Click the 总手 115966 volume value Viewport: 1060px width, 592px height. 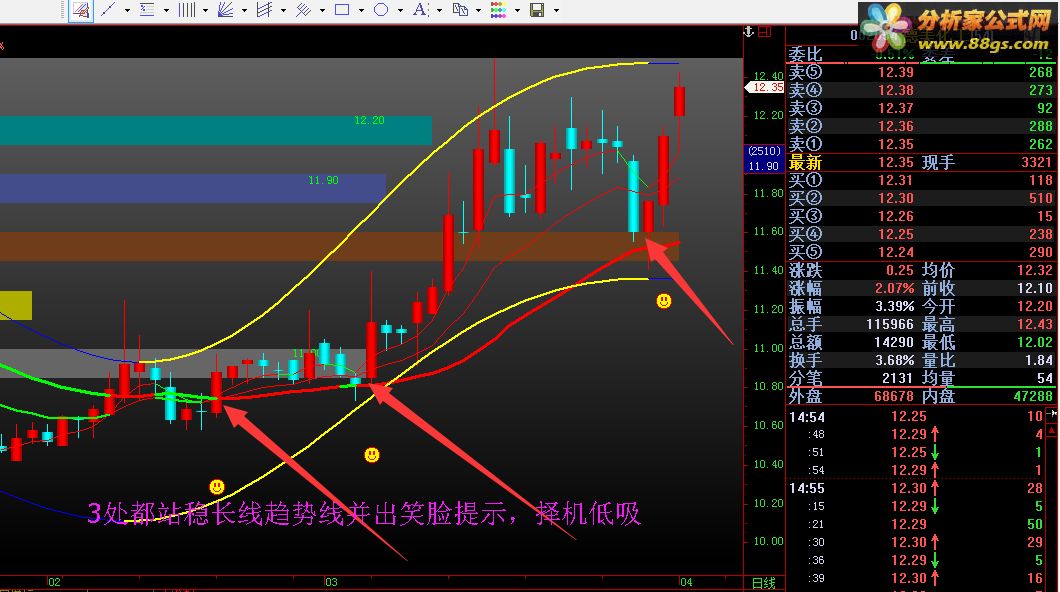point(890,324)
